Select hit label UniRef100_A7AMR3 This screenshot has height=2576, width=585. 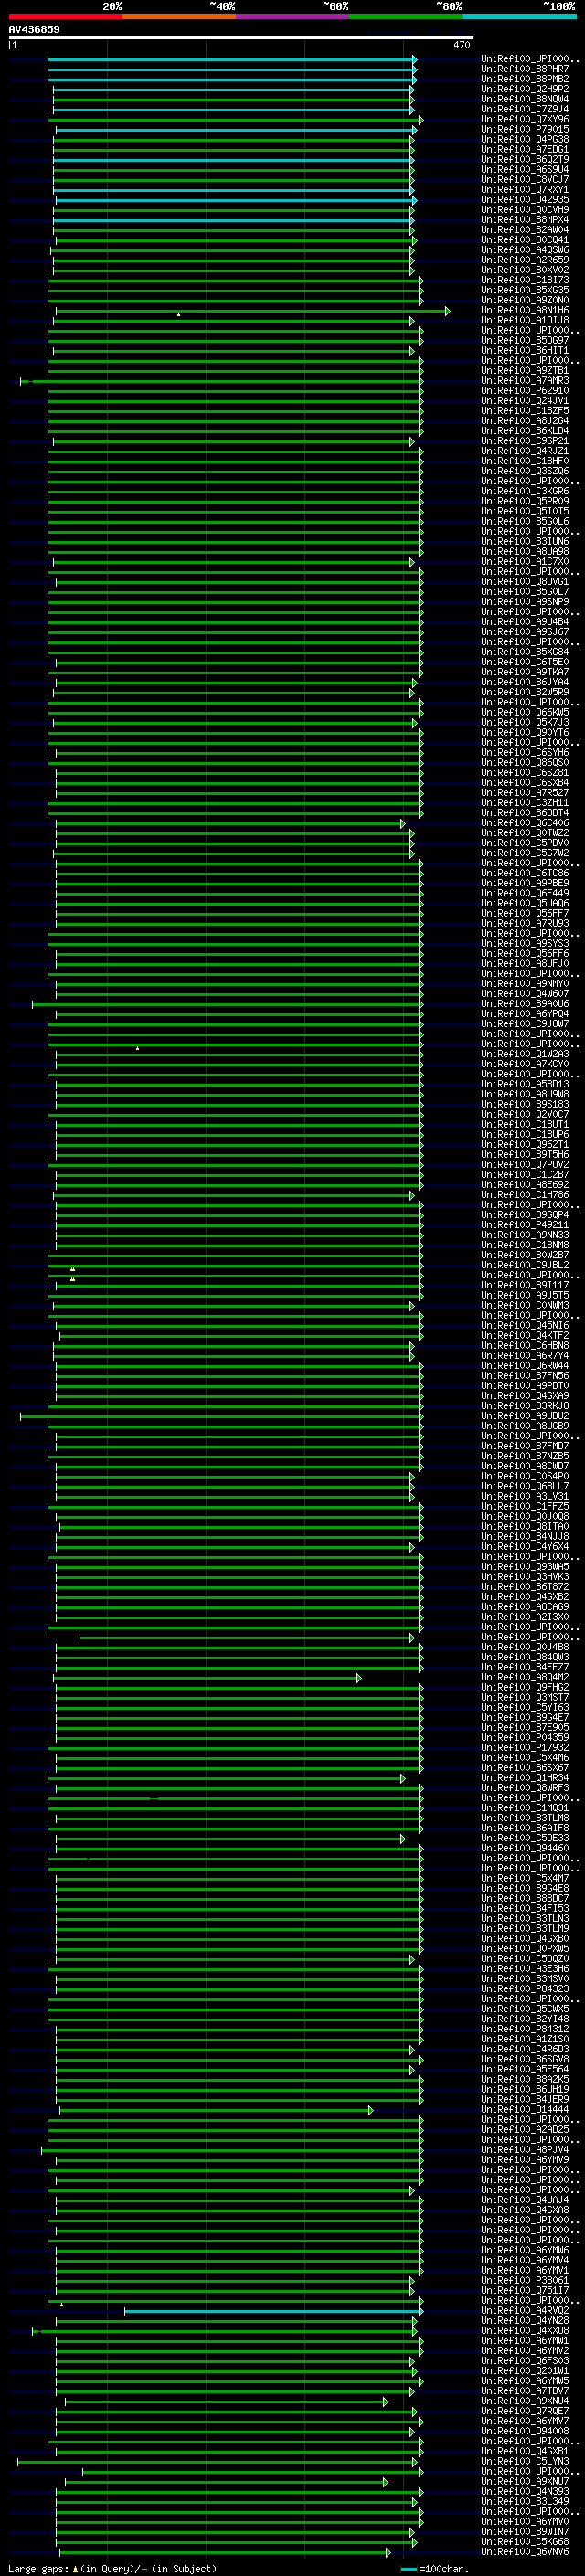[525, 381]
